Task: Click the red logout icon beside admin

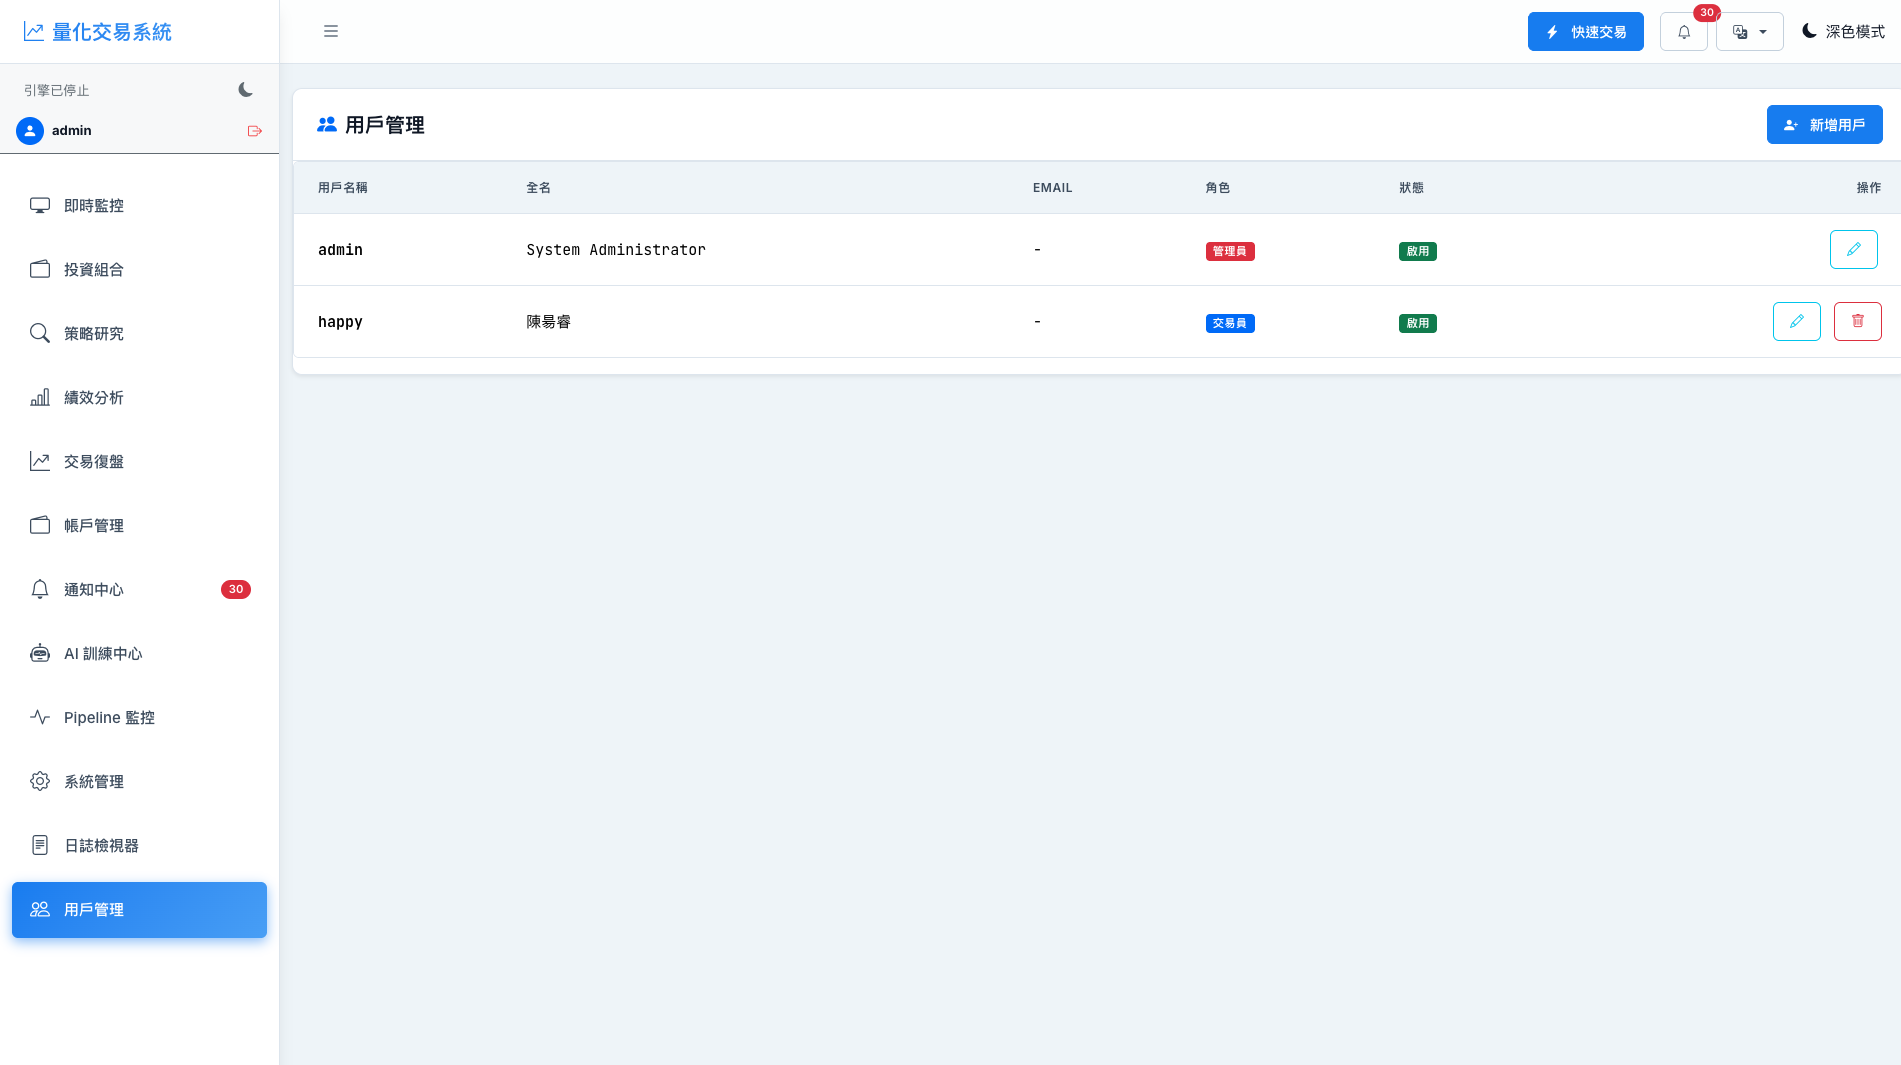Action: coord(255,131)
